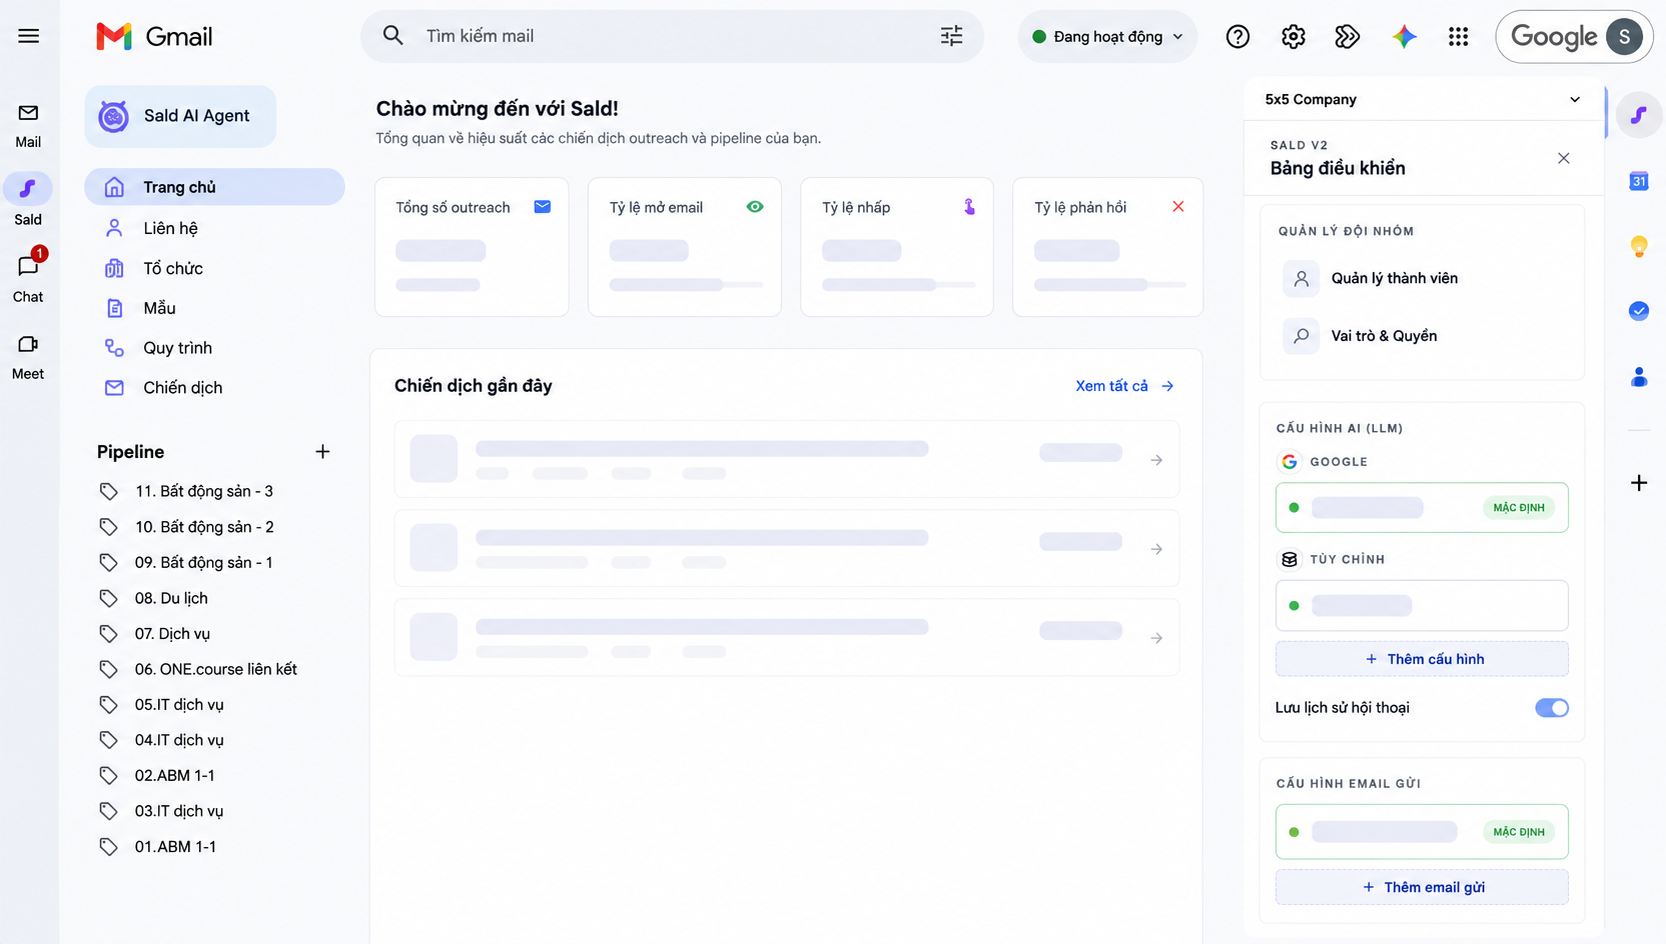Screen dimensions: 1666x944
Task: Open Meet in the left rail
Action: (x=28, y=357)
